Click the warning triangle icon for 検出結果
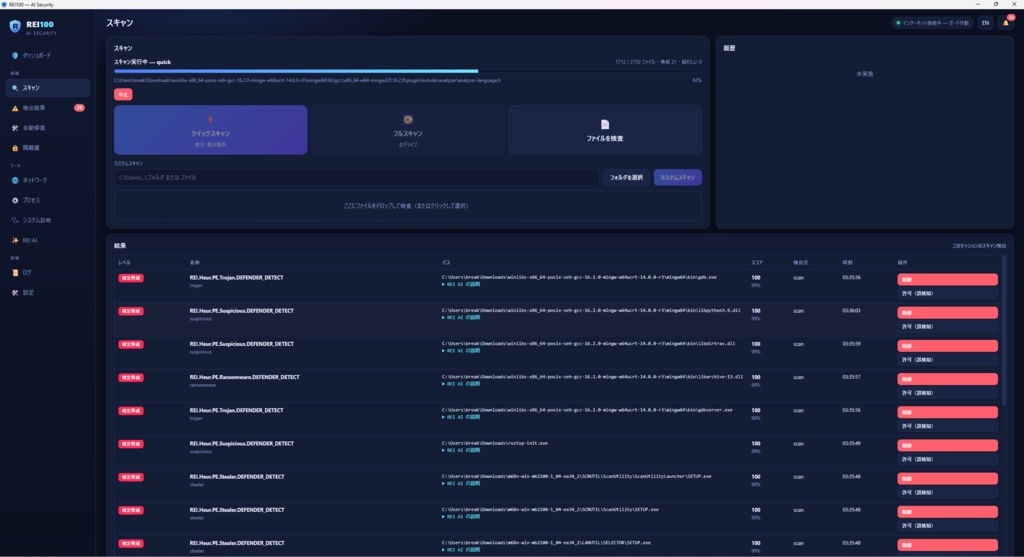The width and height of the screenshot is (1024, 557). (15, 108)
